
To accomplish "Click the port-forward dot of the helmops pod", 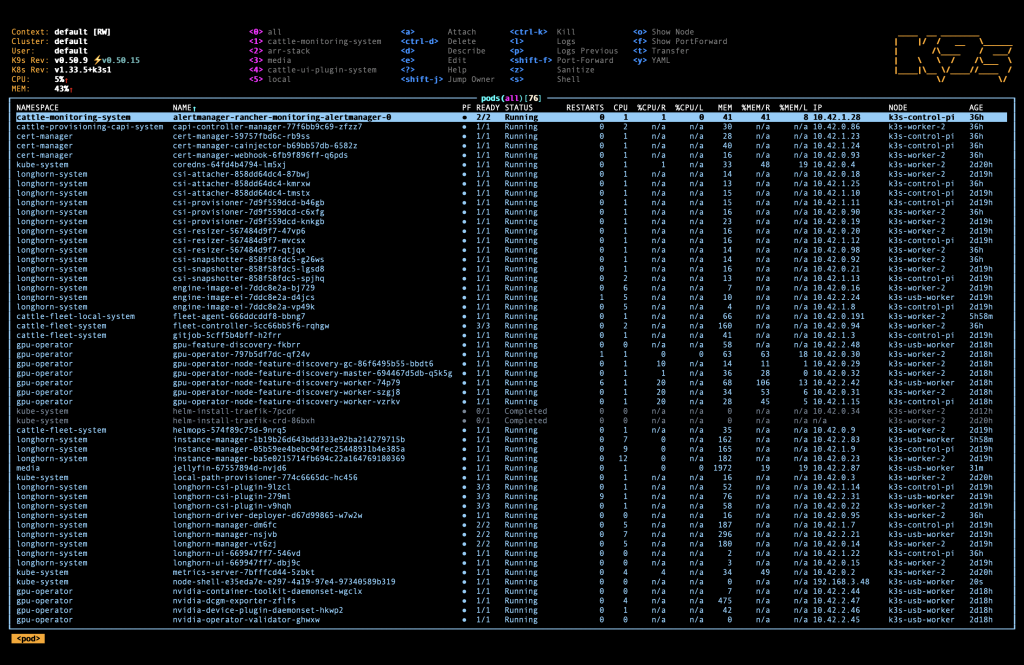I will (x=464, y=430).
